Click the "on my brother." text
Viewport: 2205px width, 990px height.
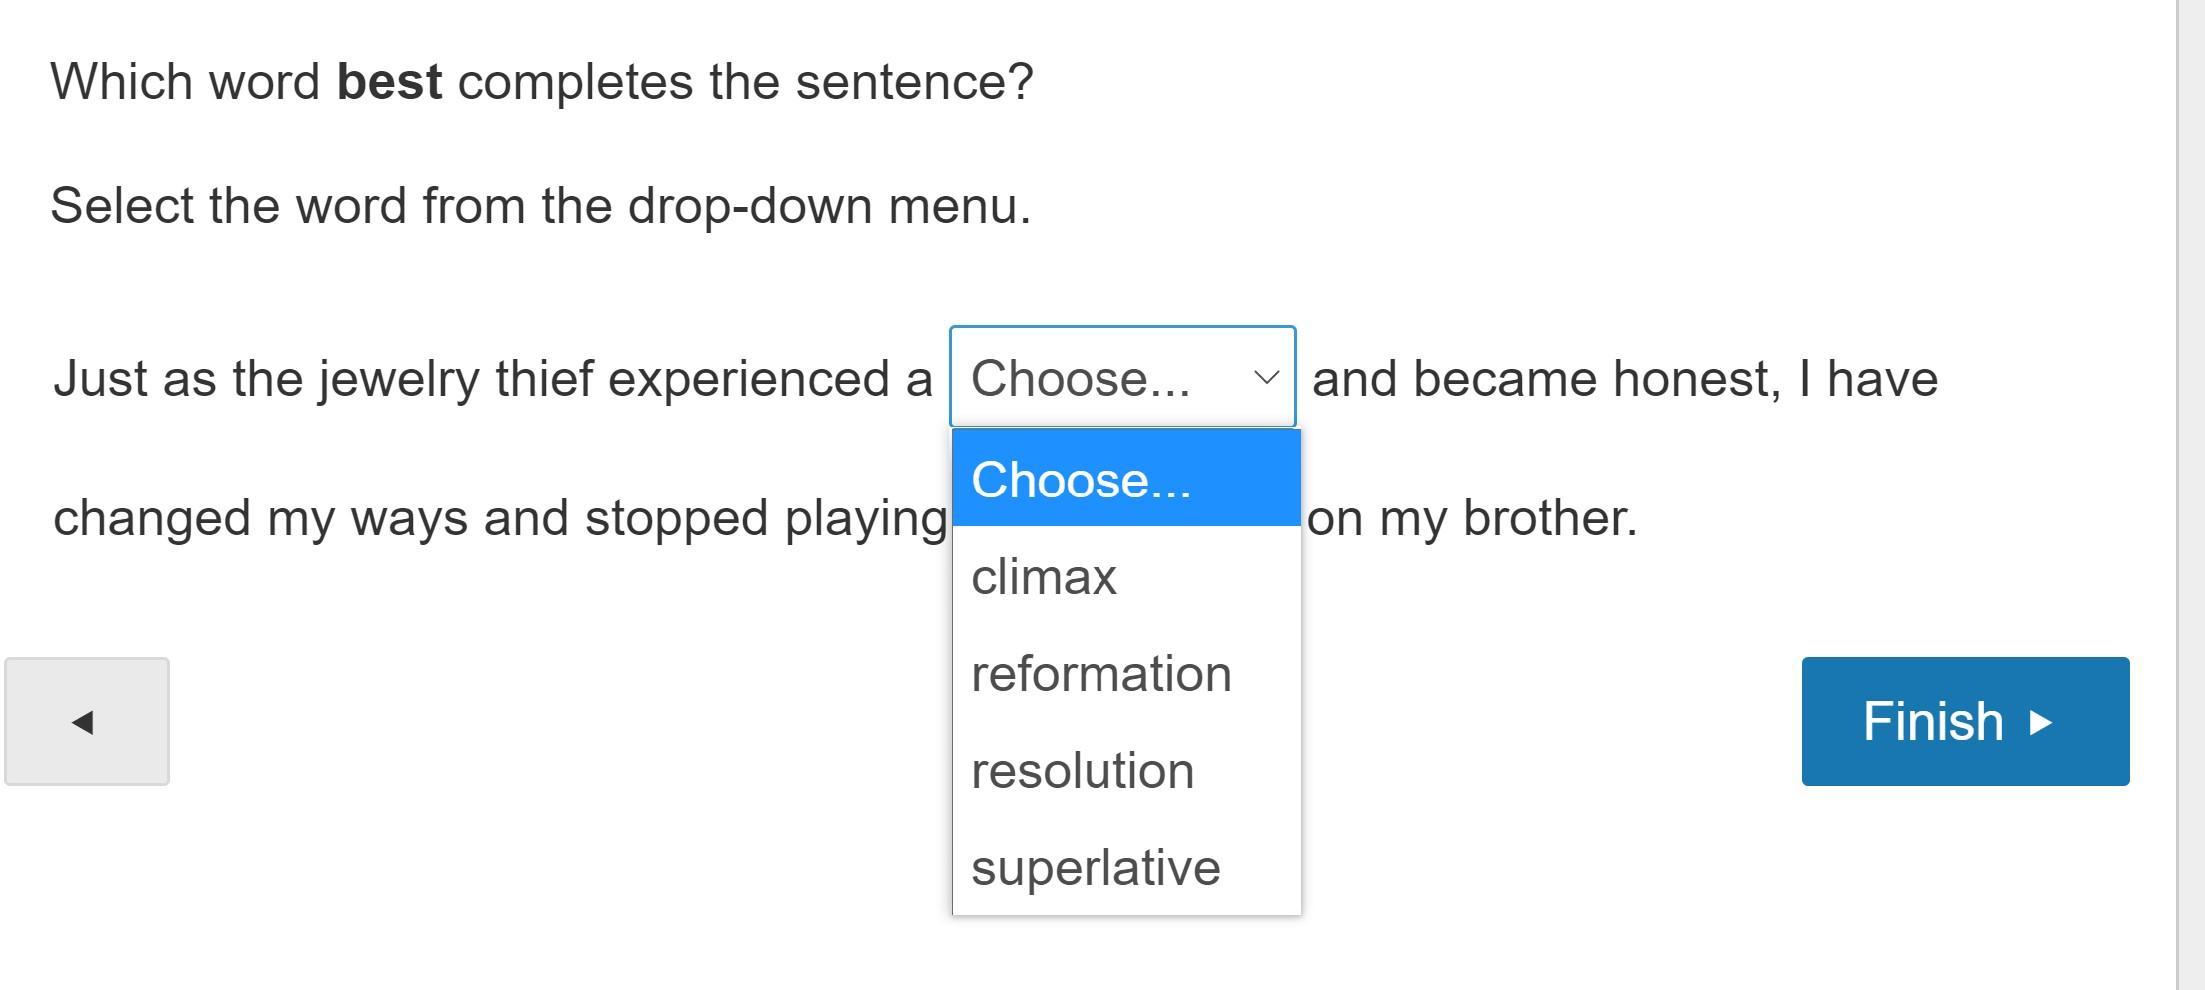tap(1472, 518)
